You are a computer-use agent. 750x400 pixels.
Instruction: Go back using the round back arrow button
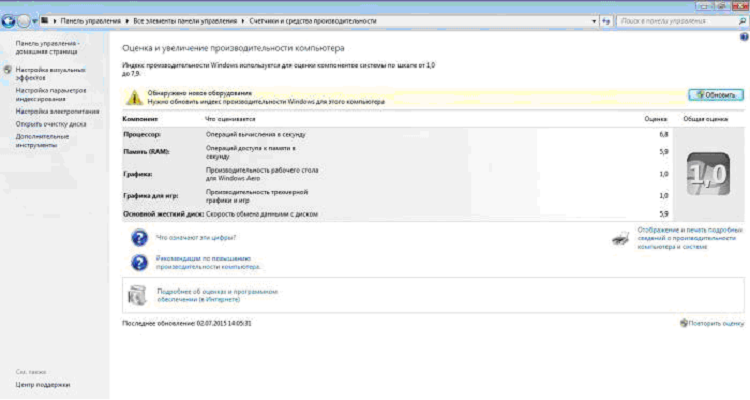[x=9, y=20]
